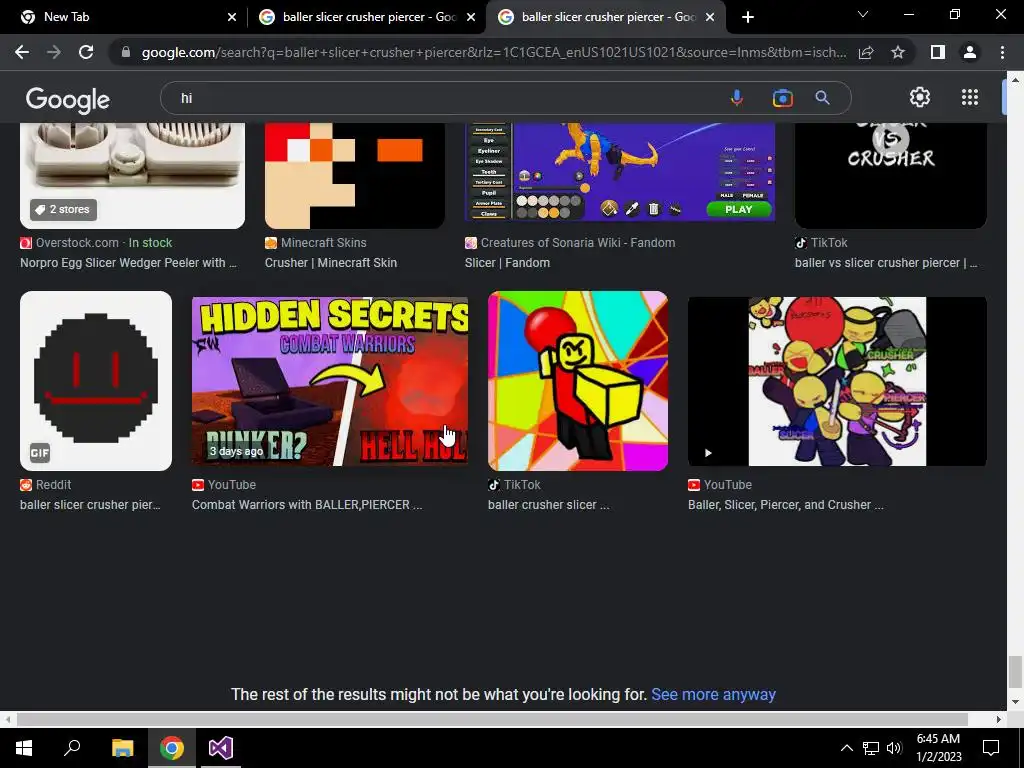This screenshot has height=768, width=1024.
Task: Search by voice with the microphone
Action: 737,98
